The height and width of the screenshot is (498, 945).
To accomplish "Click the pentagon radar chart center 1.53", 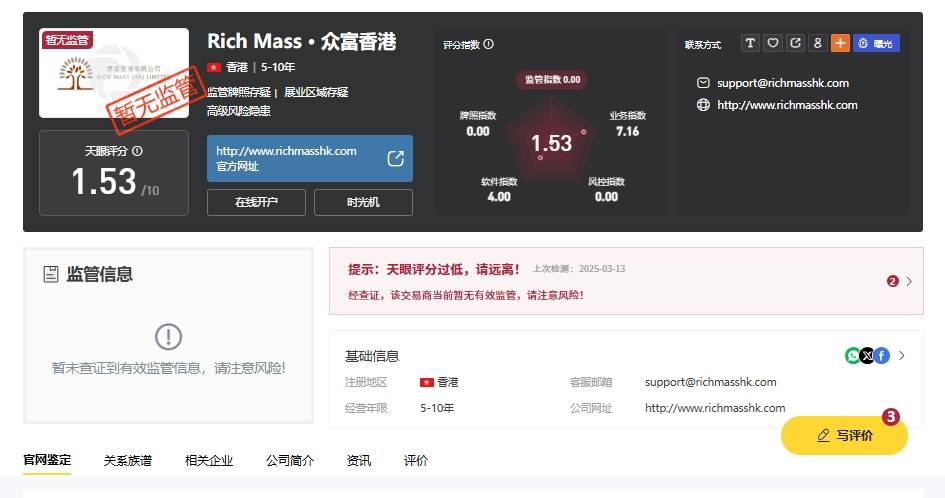I will (551, 143).
